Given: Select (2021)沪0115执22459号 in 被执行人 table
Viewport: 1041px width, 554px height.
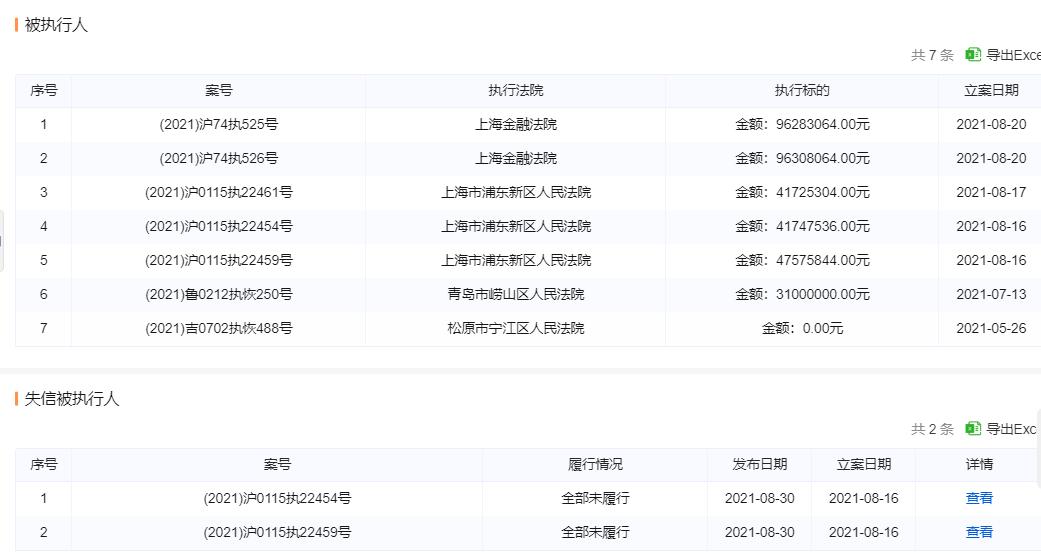Looking at the screenshot, I should [x=218, y=260].
